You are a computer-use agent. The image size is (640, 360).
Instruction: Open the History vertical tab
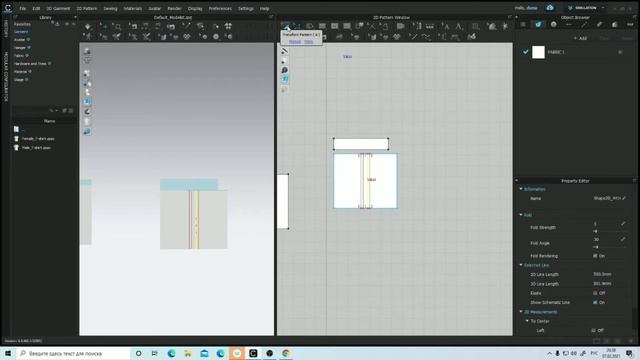[6, 29]
